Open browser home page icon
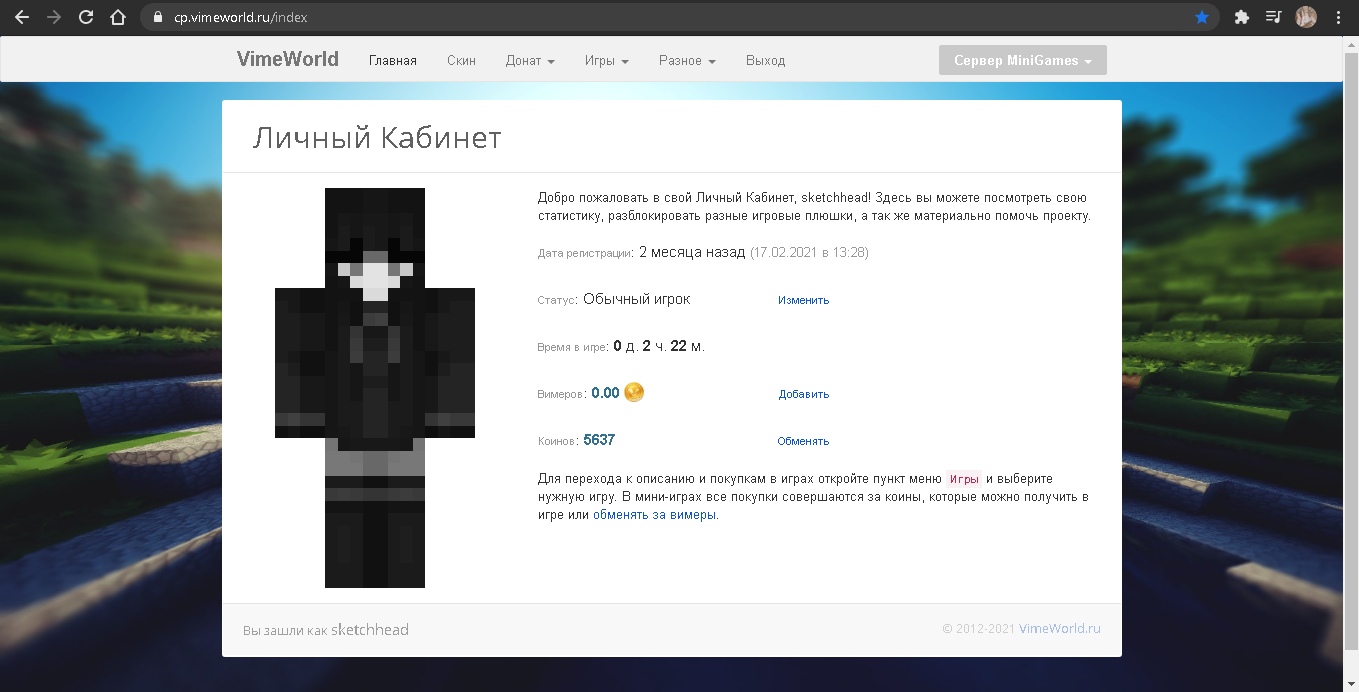 (x=118, y=17)
